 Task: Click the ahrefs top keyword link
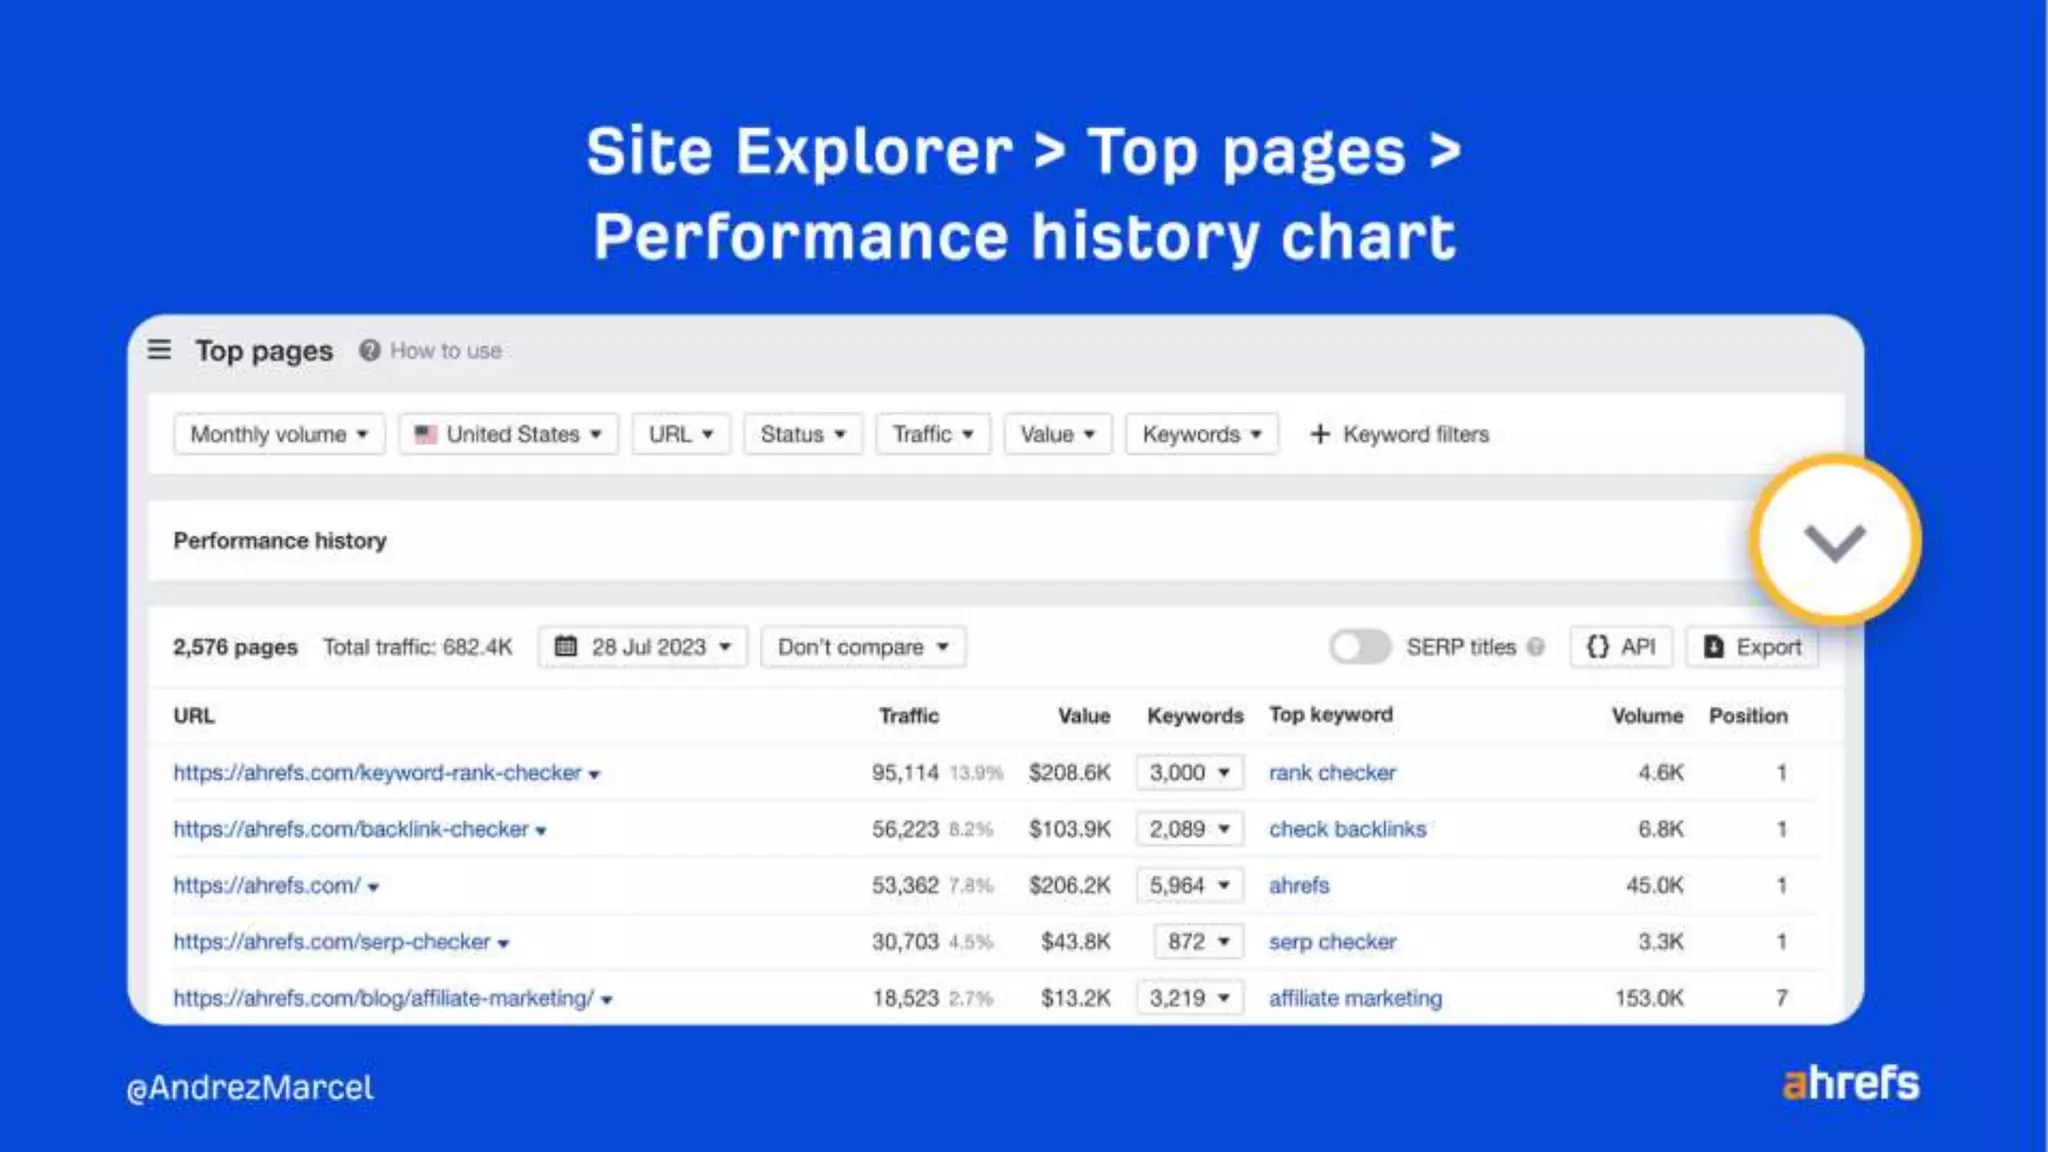click(1299, 885)
